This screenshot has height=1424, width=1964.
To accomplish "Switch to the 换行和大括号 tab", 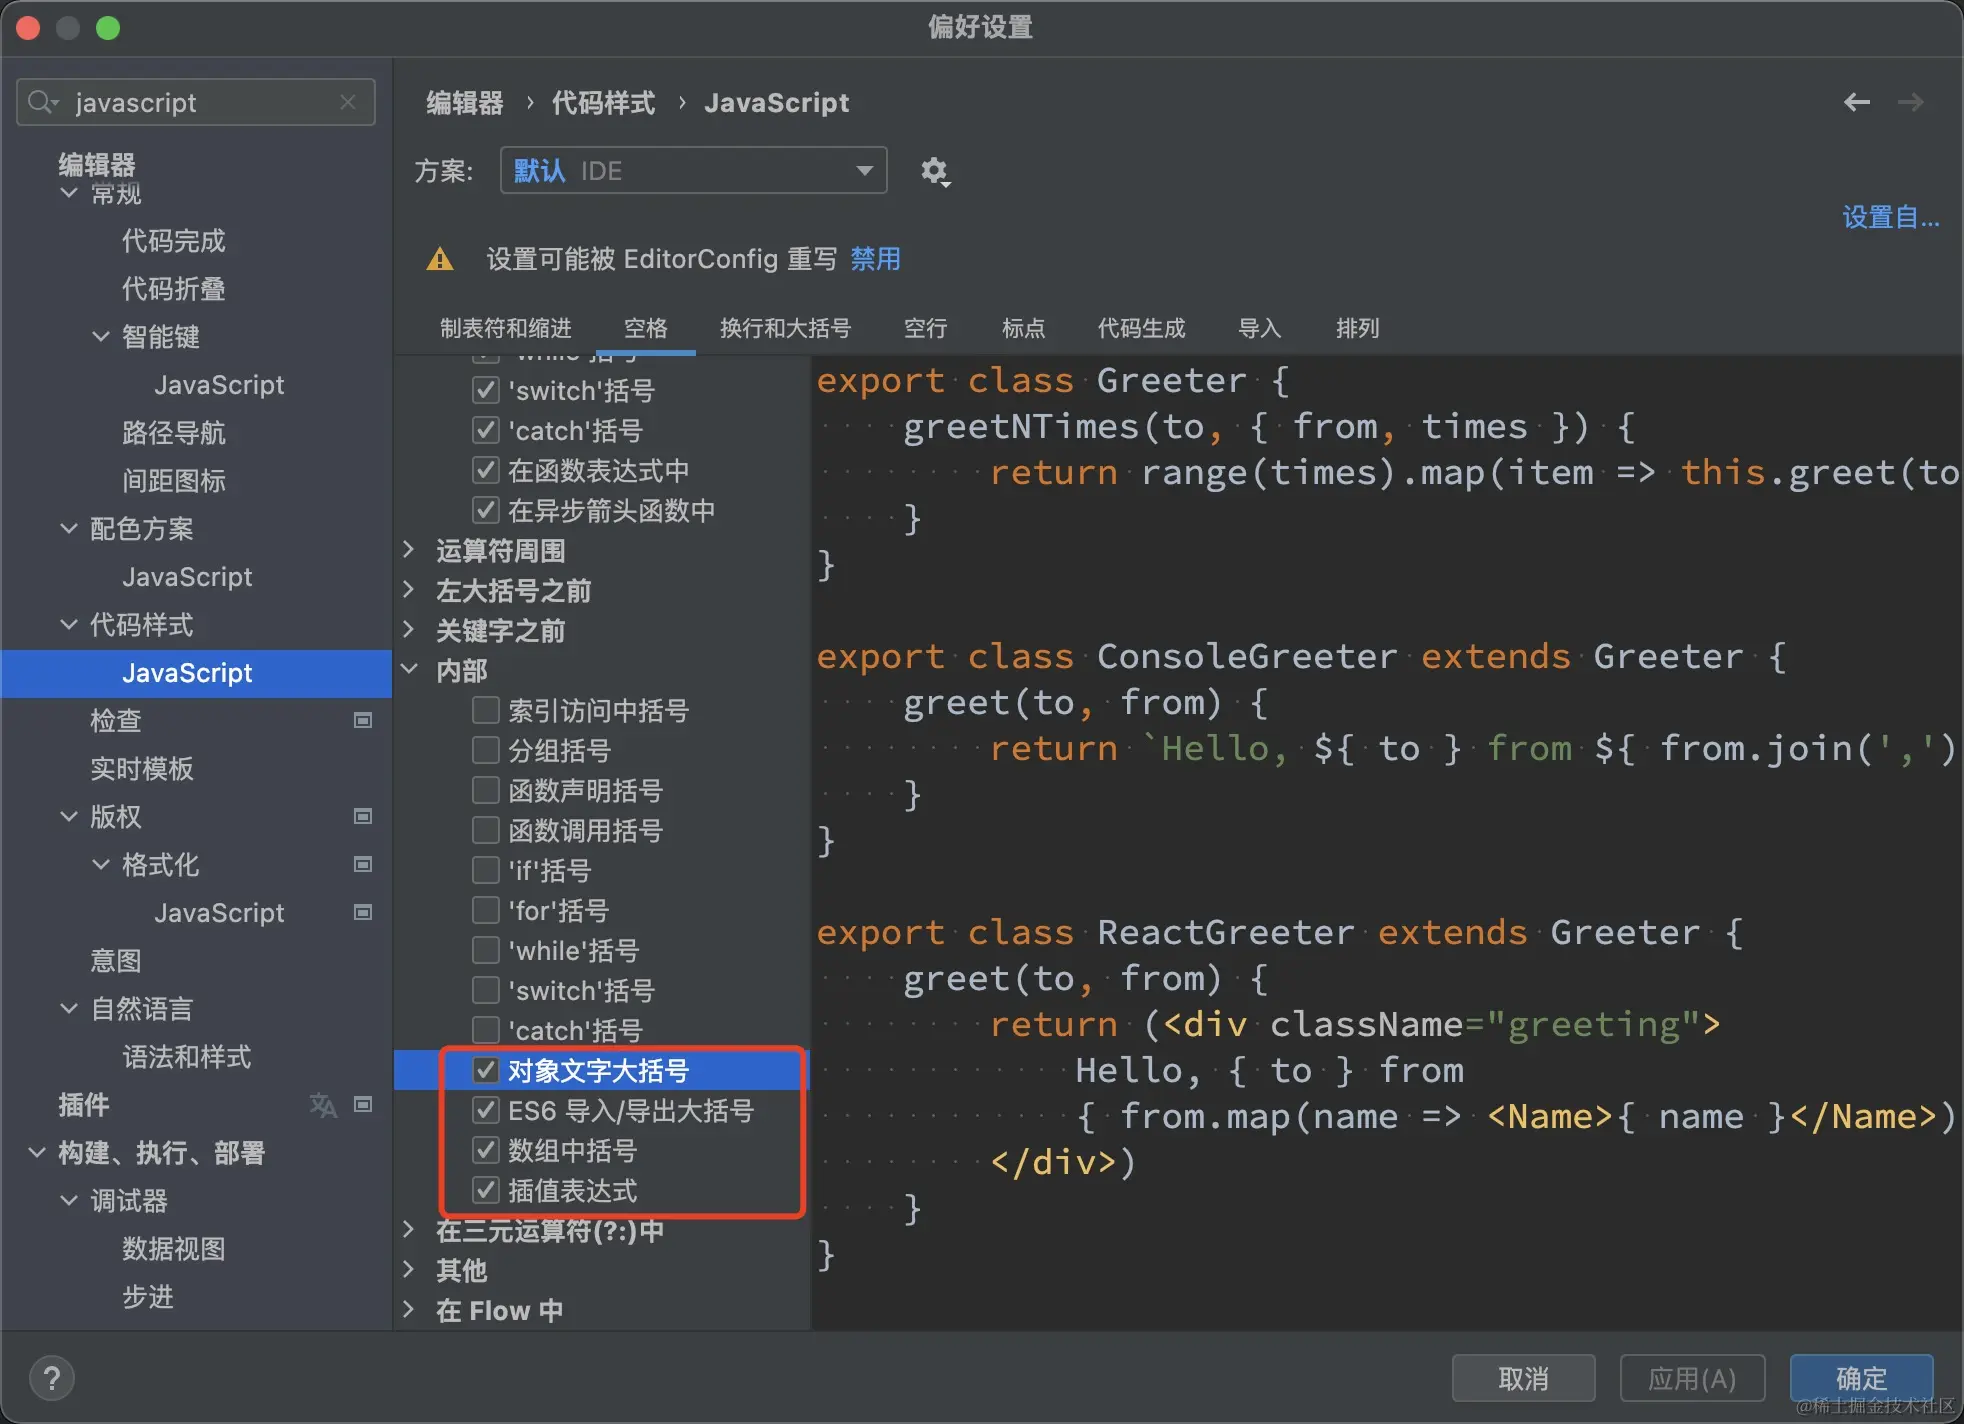I will pyautogui.click(x=785, y=328).
